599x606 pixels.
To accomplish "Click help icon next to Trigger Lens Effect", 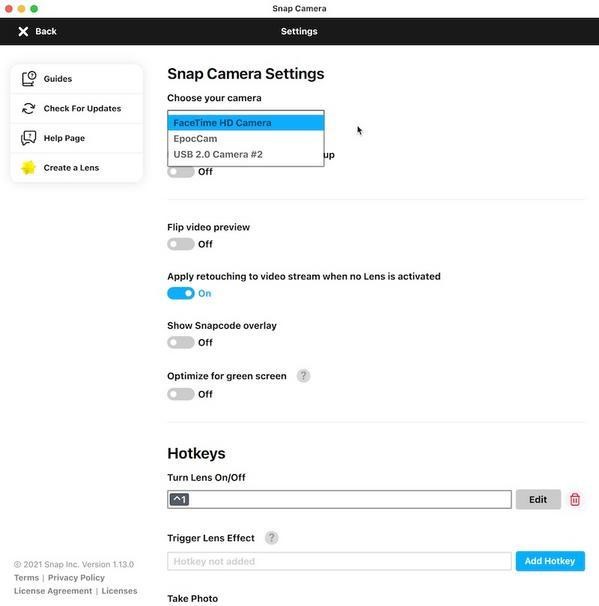I will (x=272, y=538).
